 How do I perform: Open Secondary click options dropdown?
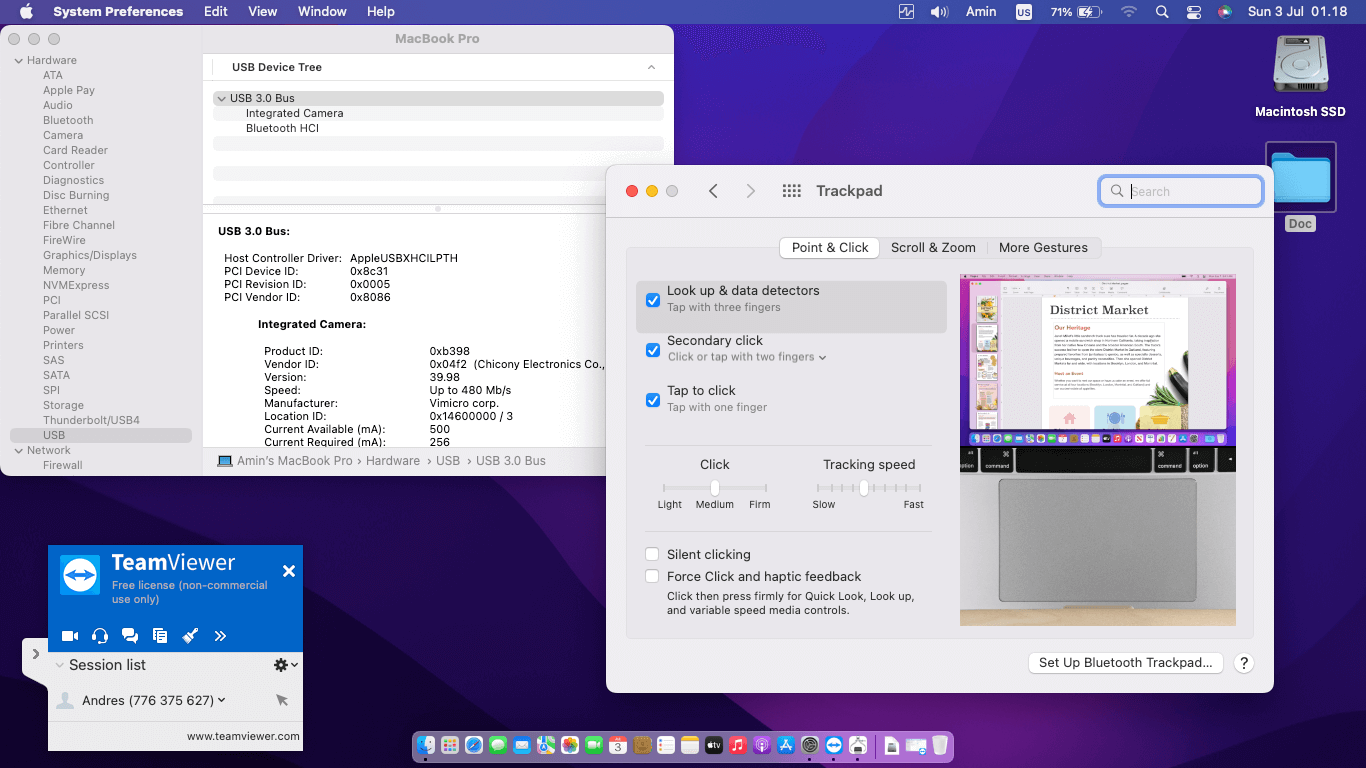coord(822,357)
